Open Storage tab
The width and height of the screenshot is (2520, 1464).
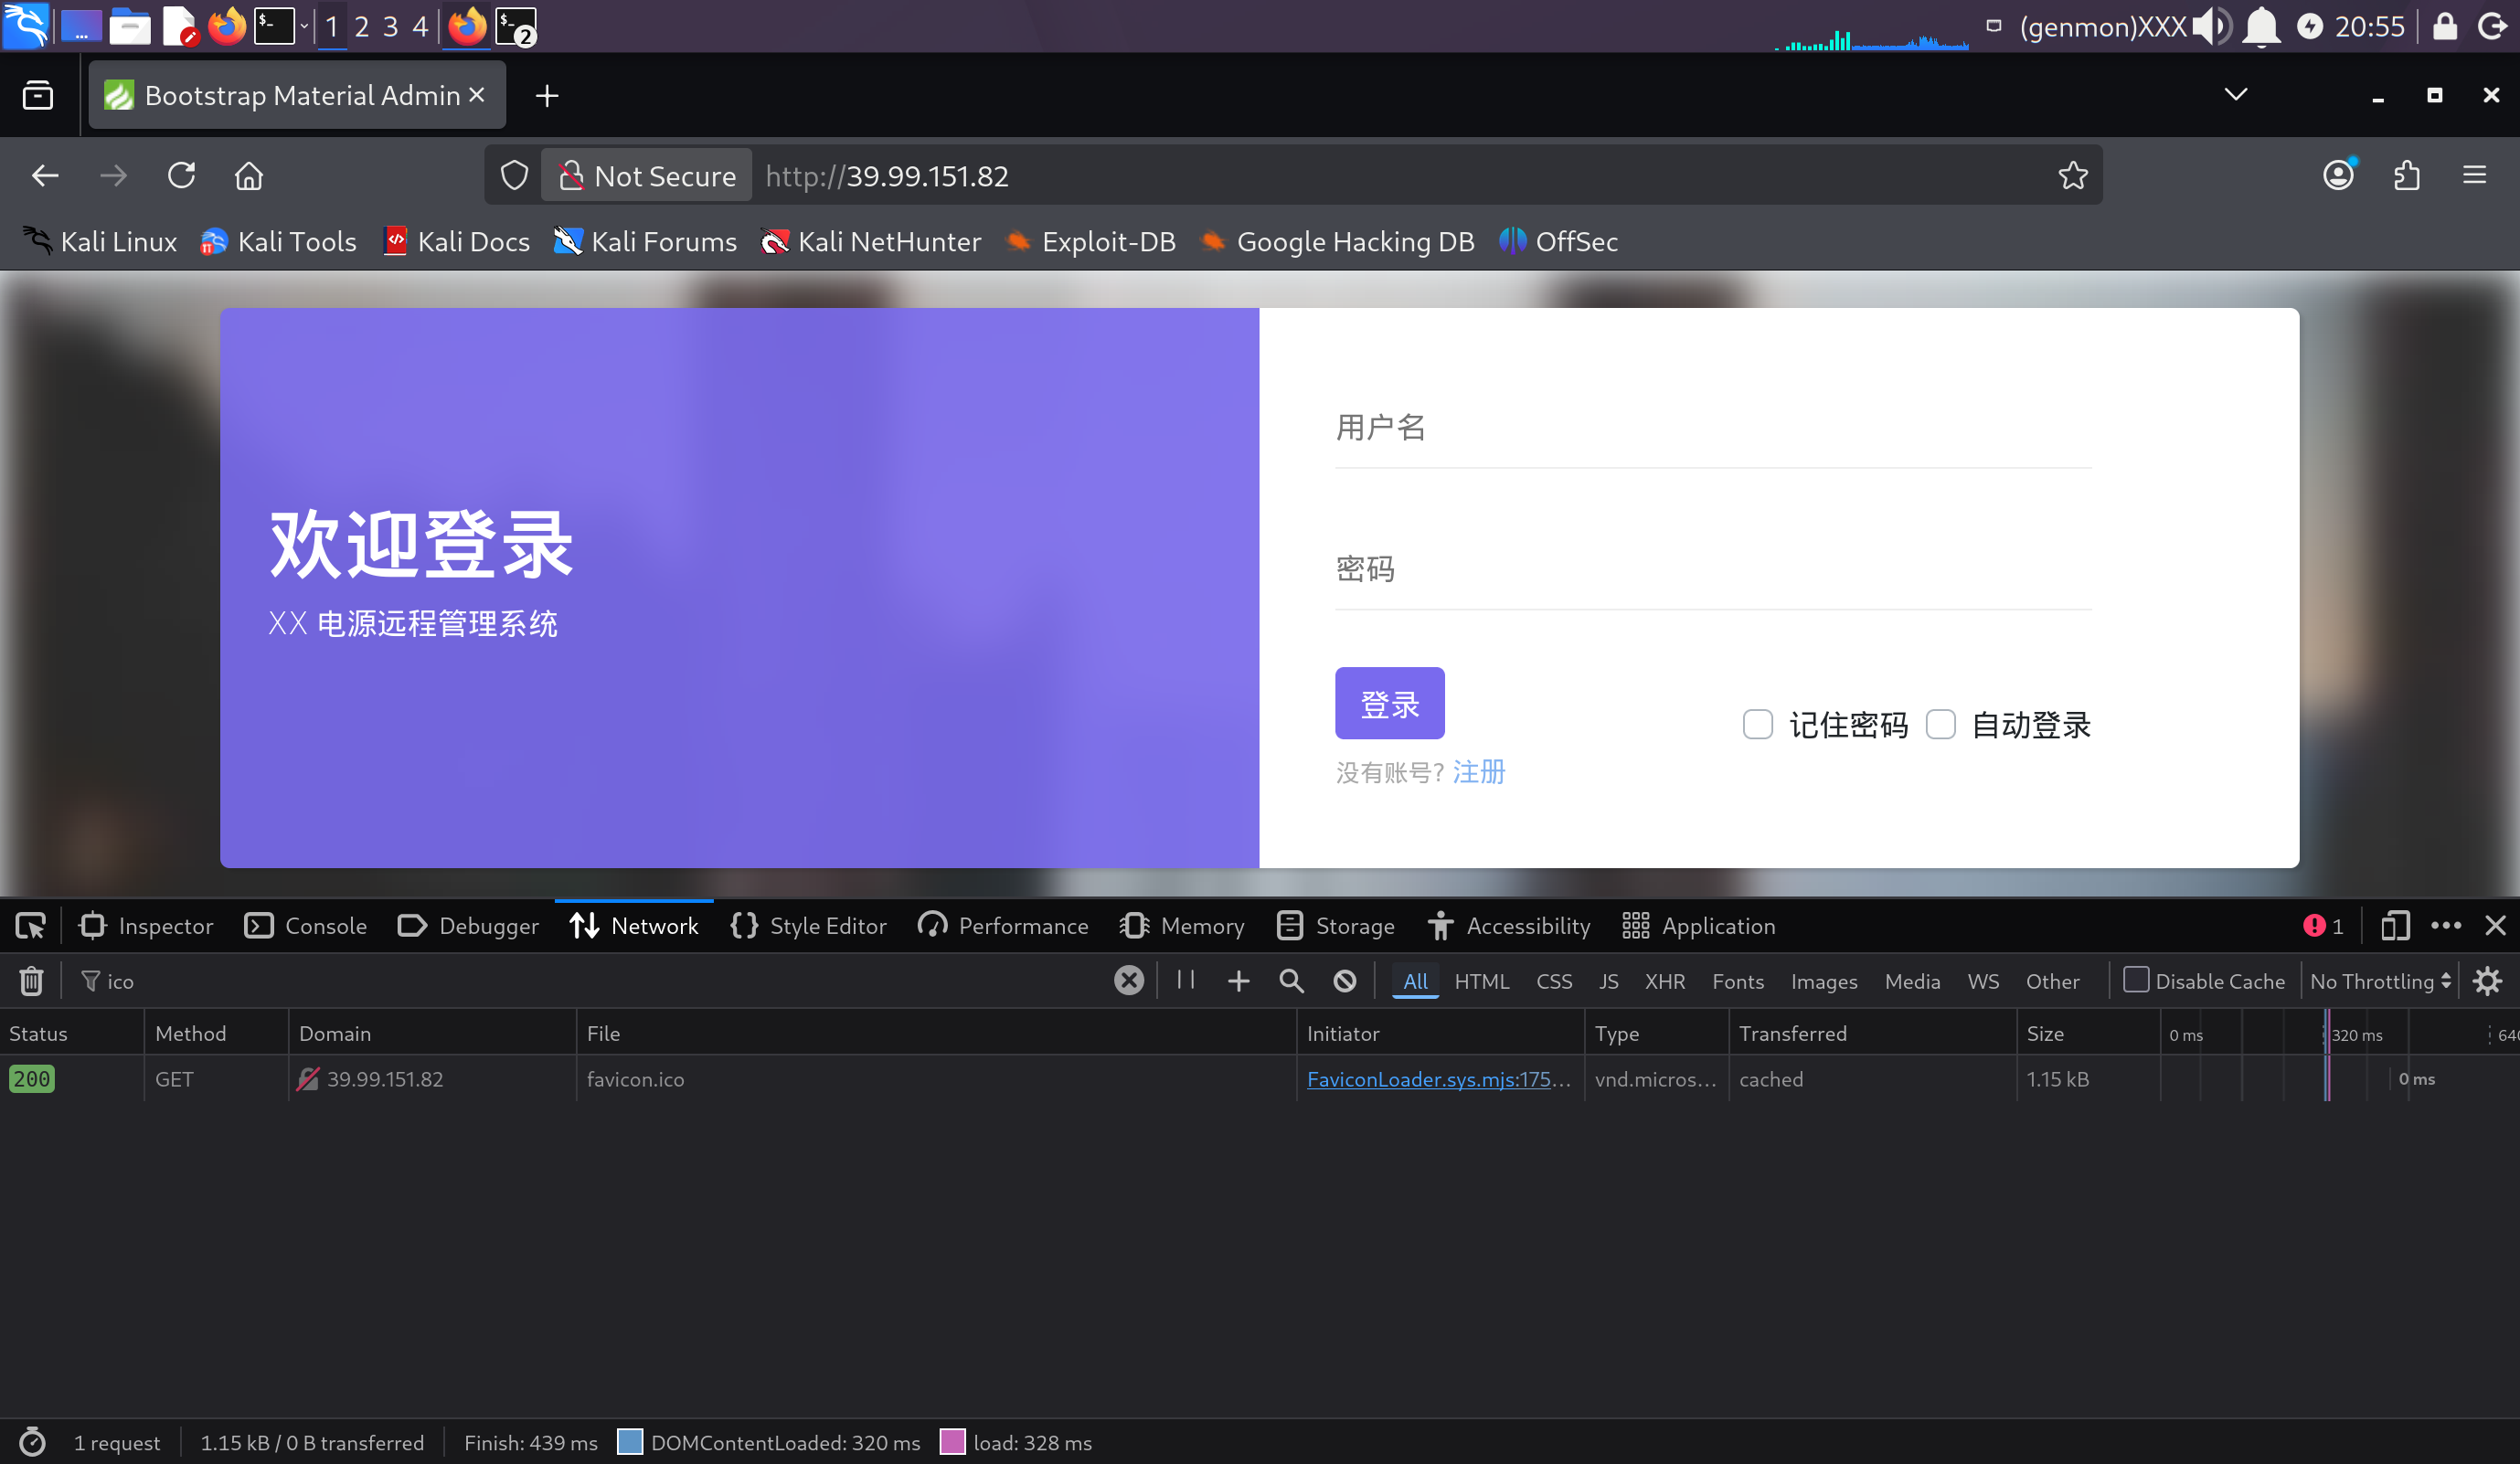coord(1336,926)
